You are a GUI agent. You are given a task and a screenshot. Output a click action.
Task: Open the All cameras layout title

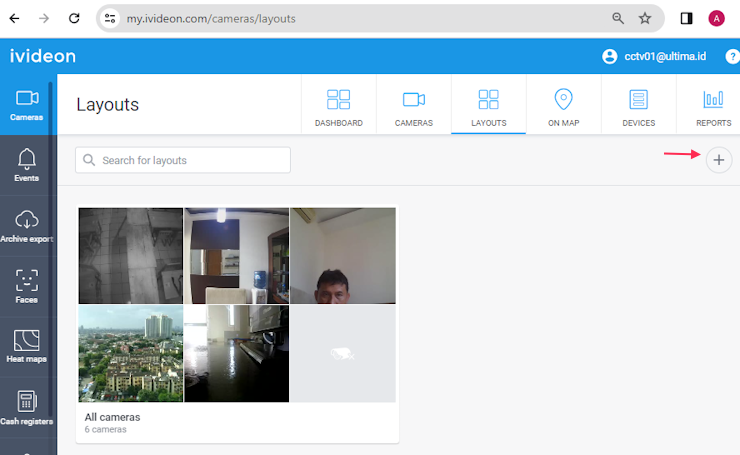coord(112,417)
